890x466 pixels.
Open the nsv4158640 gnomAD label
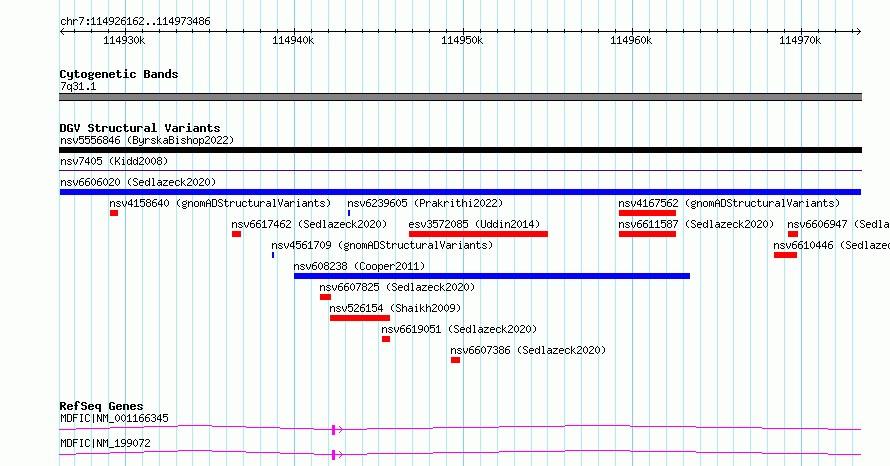(x=220, y=203)
